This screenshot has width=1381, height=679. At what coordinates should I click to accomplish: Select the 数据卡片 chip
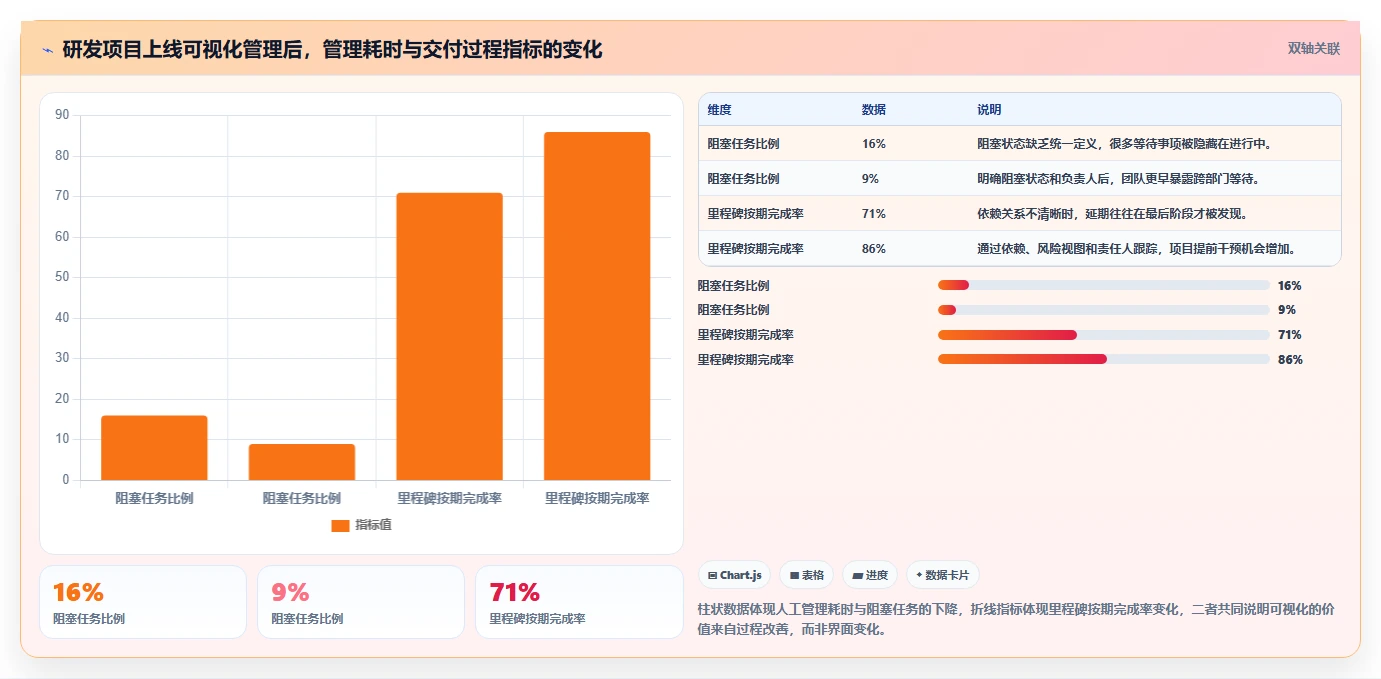point(943,575)
